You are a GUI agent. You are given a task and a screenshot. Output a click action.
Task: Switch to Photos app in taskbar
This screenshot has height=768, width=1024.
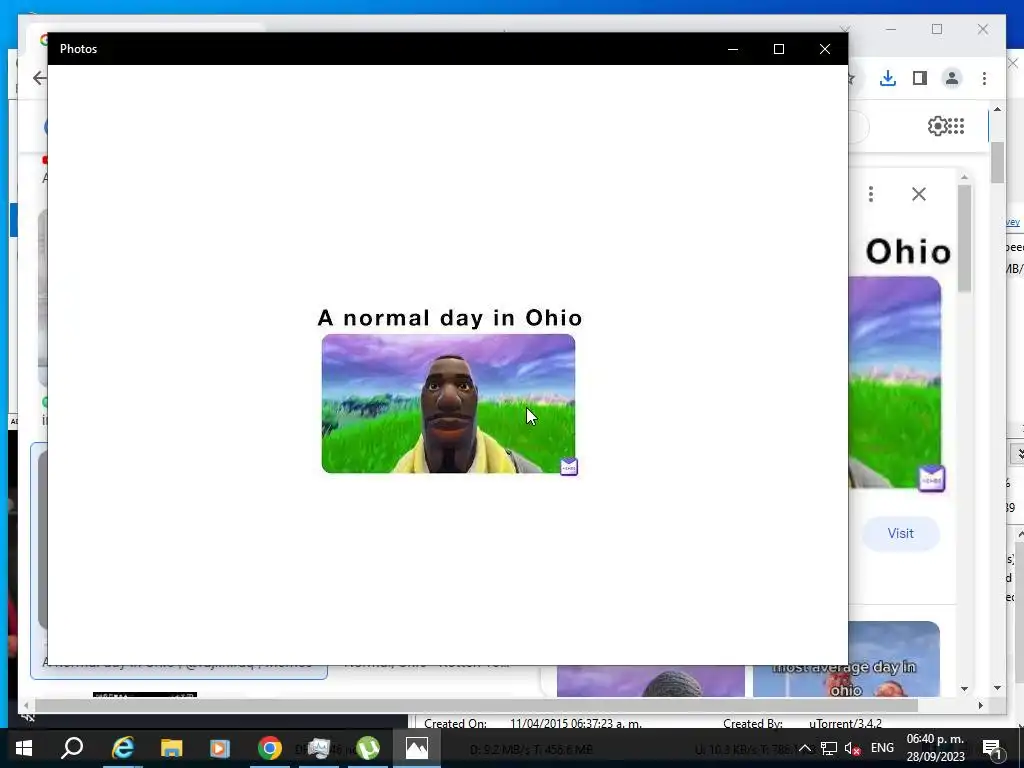[x=417, y=748]
